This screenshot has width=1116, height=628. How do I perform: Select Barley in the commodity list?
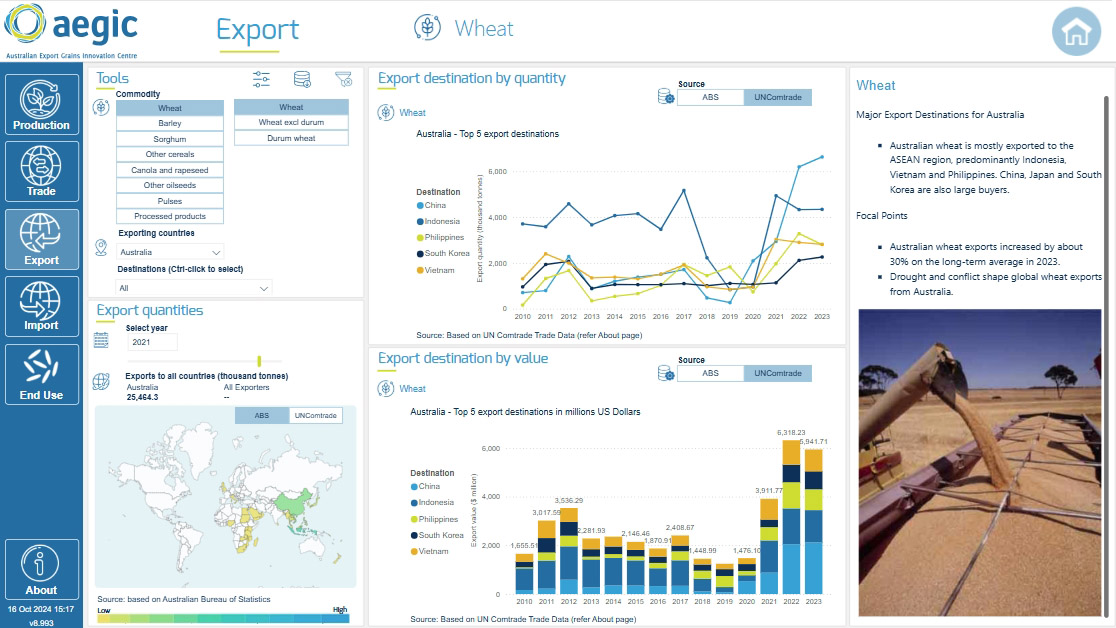(x=169, y=123)
